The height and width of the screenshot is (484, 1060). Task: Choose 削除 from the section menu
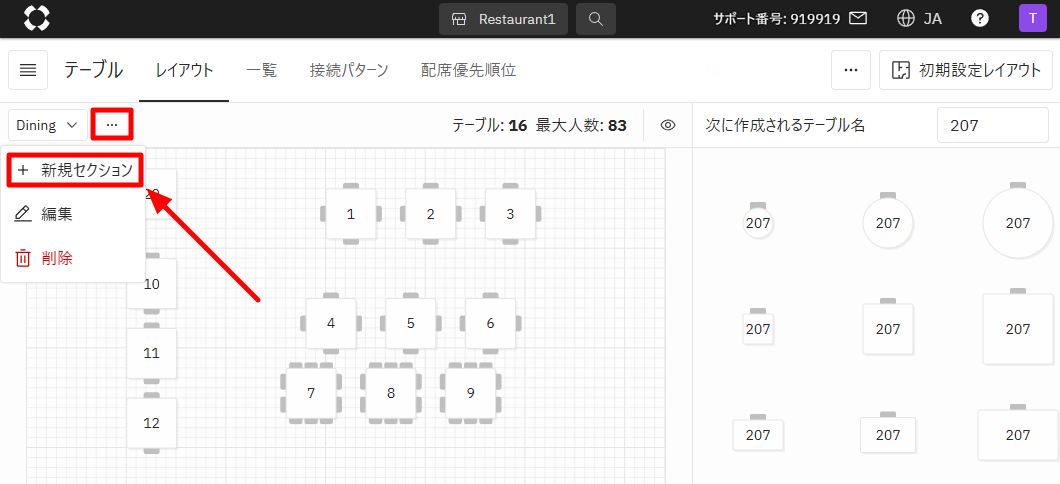(x=57, y=258)
